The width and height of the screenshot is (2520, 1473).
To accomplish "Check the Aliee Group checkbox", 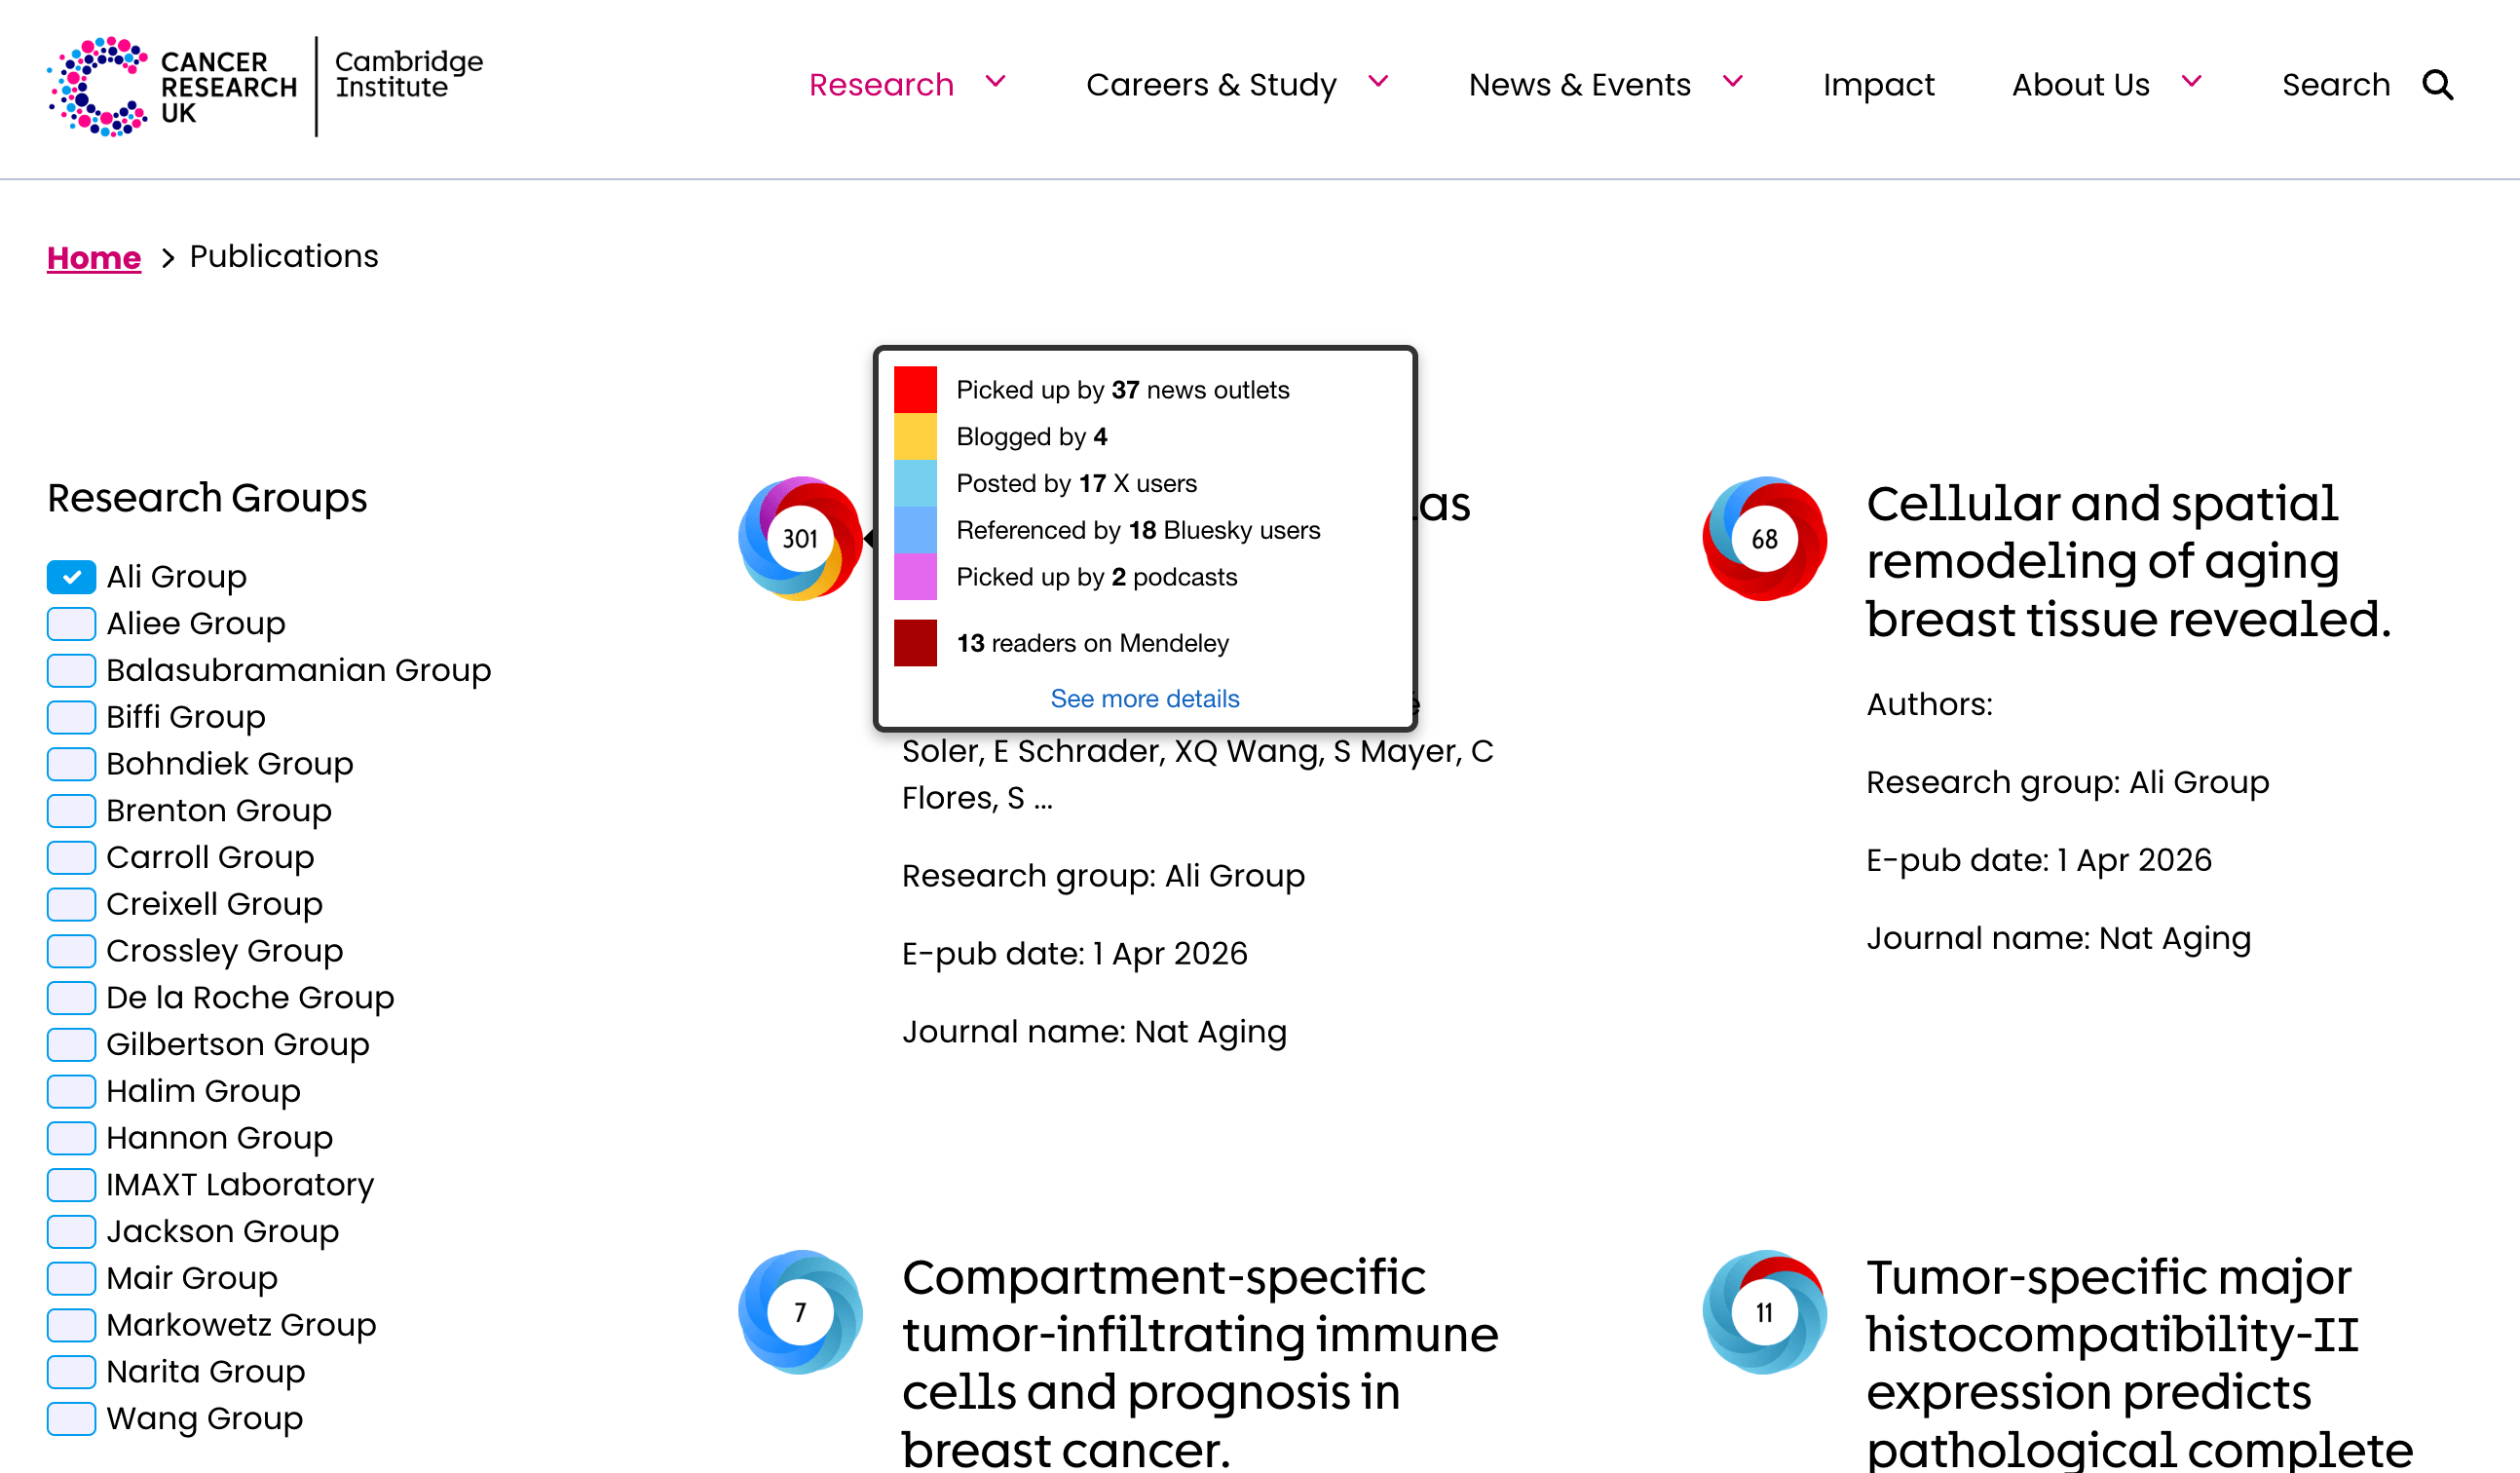I will click(71, 623).
